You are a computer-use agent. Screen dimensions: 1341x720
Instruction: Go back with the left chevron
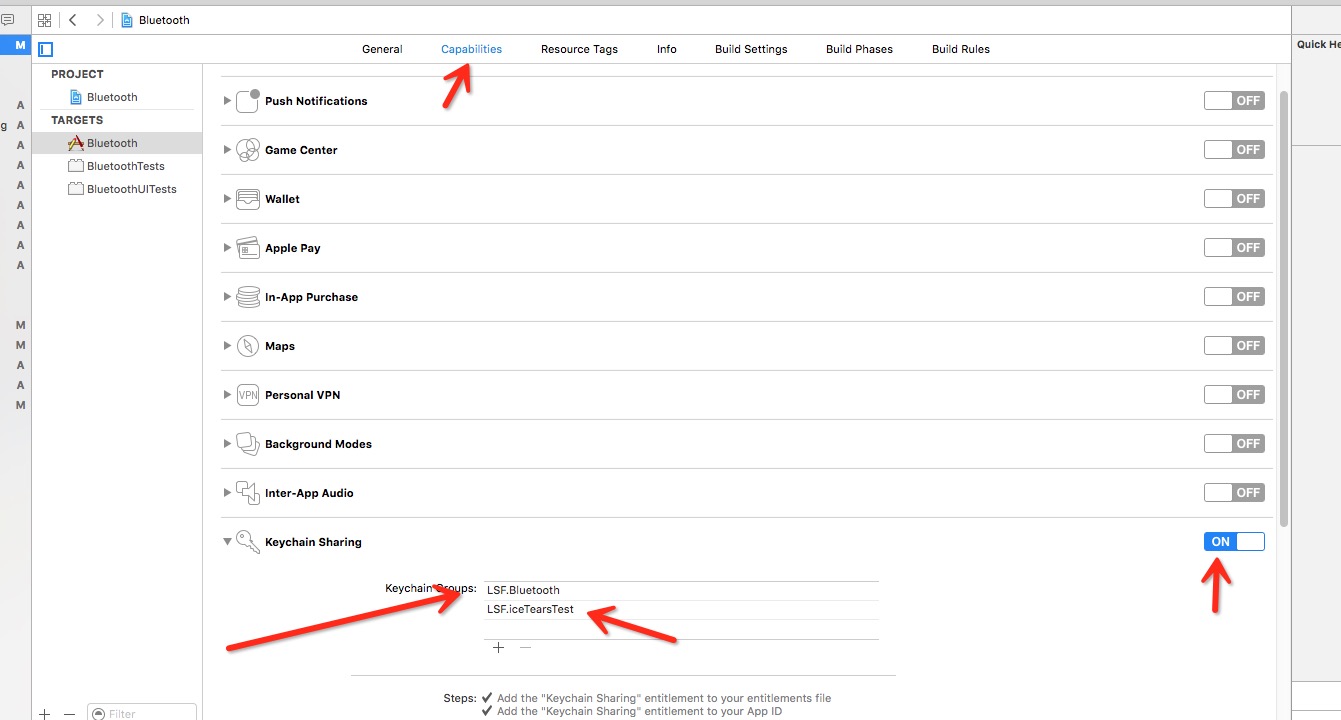pyautogui.click(x=73, y=20)
